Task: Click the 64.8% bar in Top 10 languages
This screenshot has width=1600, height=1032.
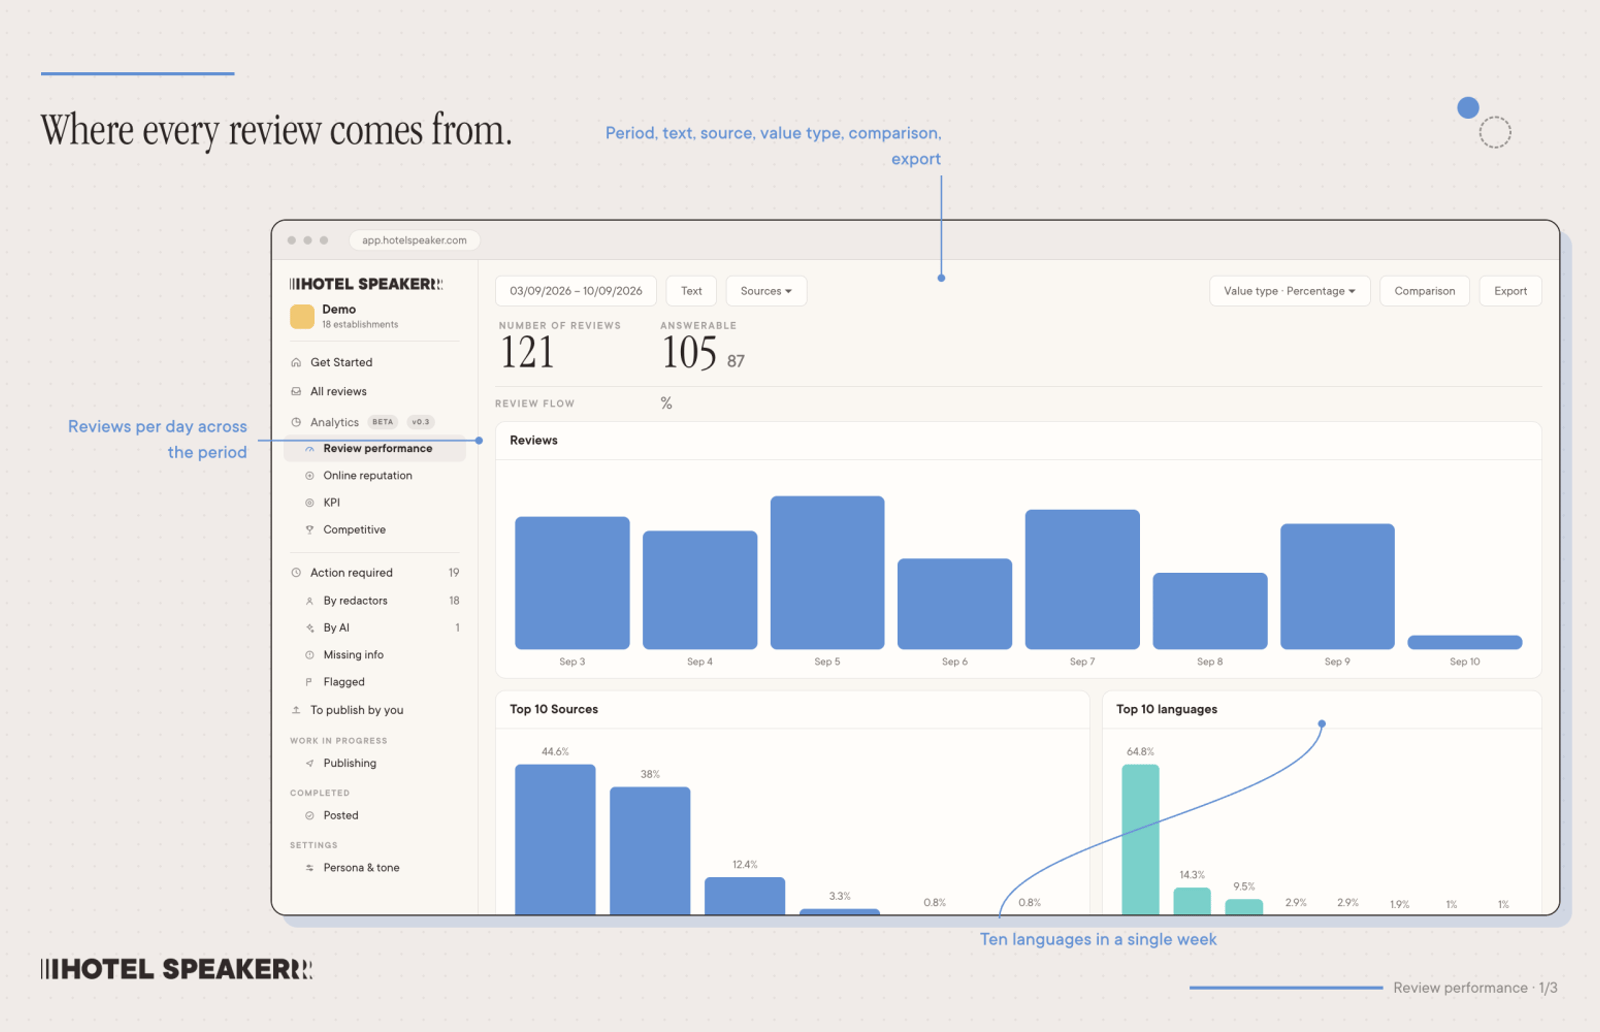Action: (x=1140, y=840)
